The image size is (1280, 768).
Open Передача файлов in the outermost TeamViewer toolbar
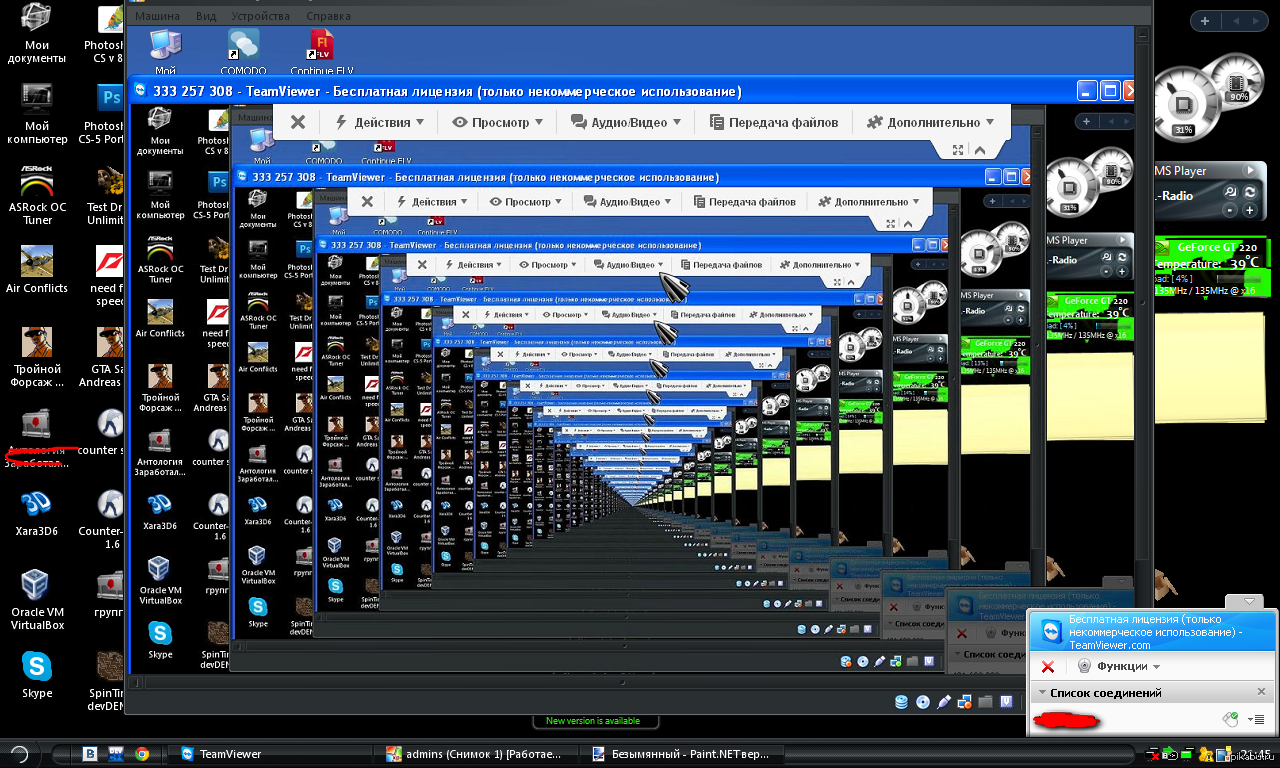click(774, 122)
